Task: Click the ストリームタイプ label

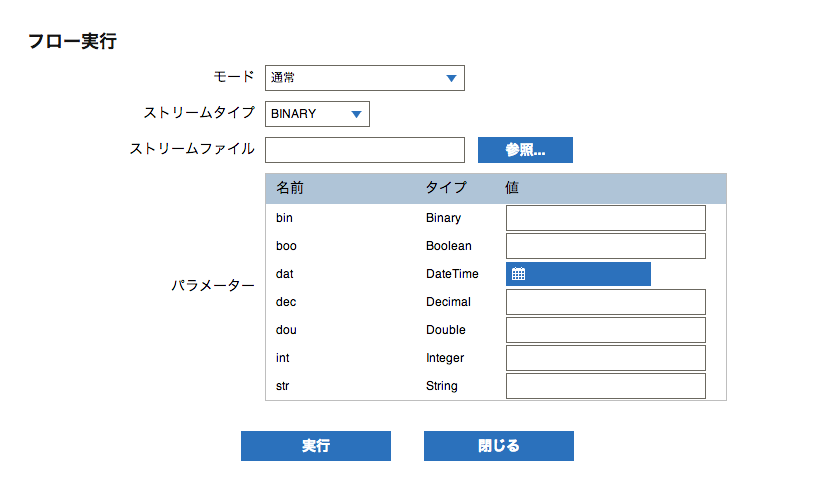Action: 199,113
